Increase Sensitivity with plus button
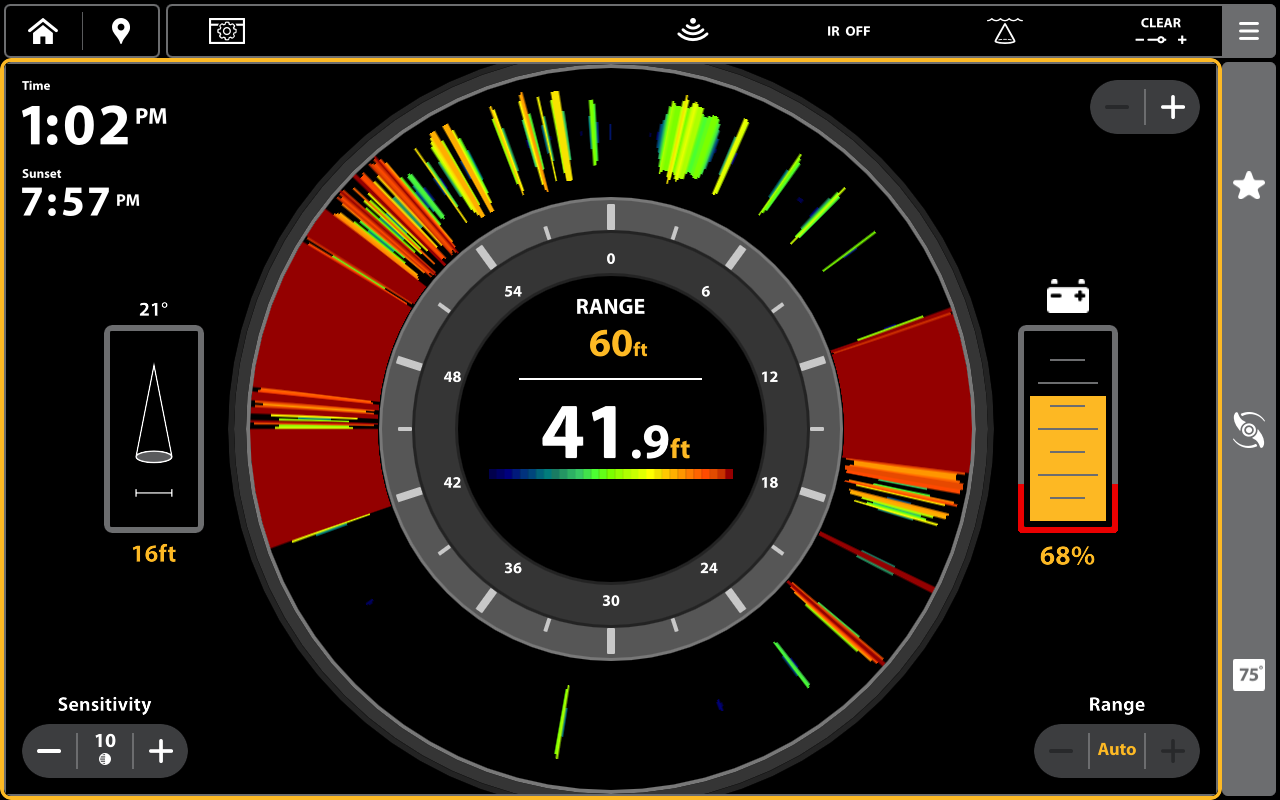1280x800 pixels. click(x=161, y=751)
